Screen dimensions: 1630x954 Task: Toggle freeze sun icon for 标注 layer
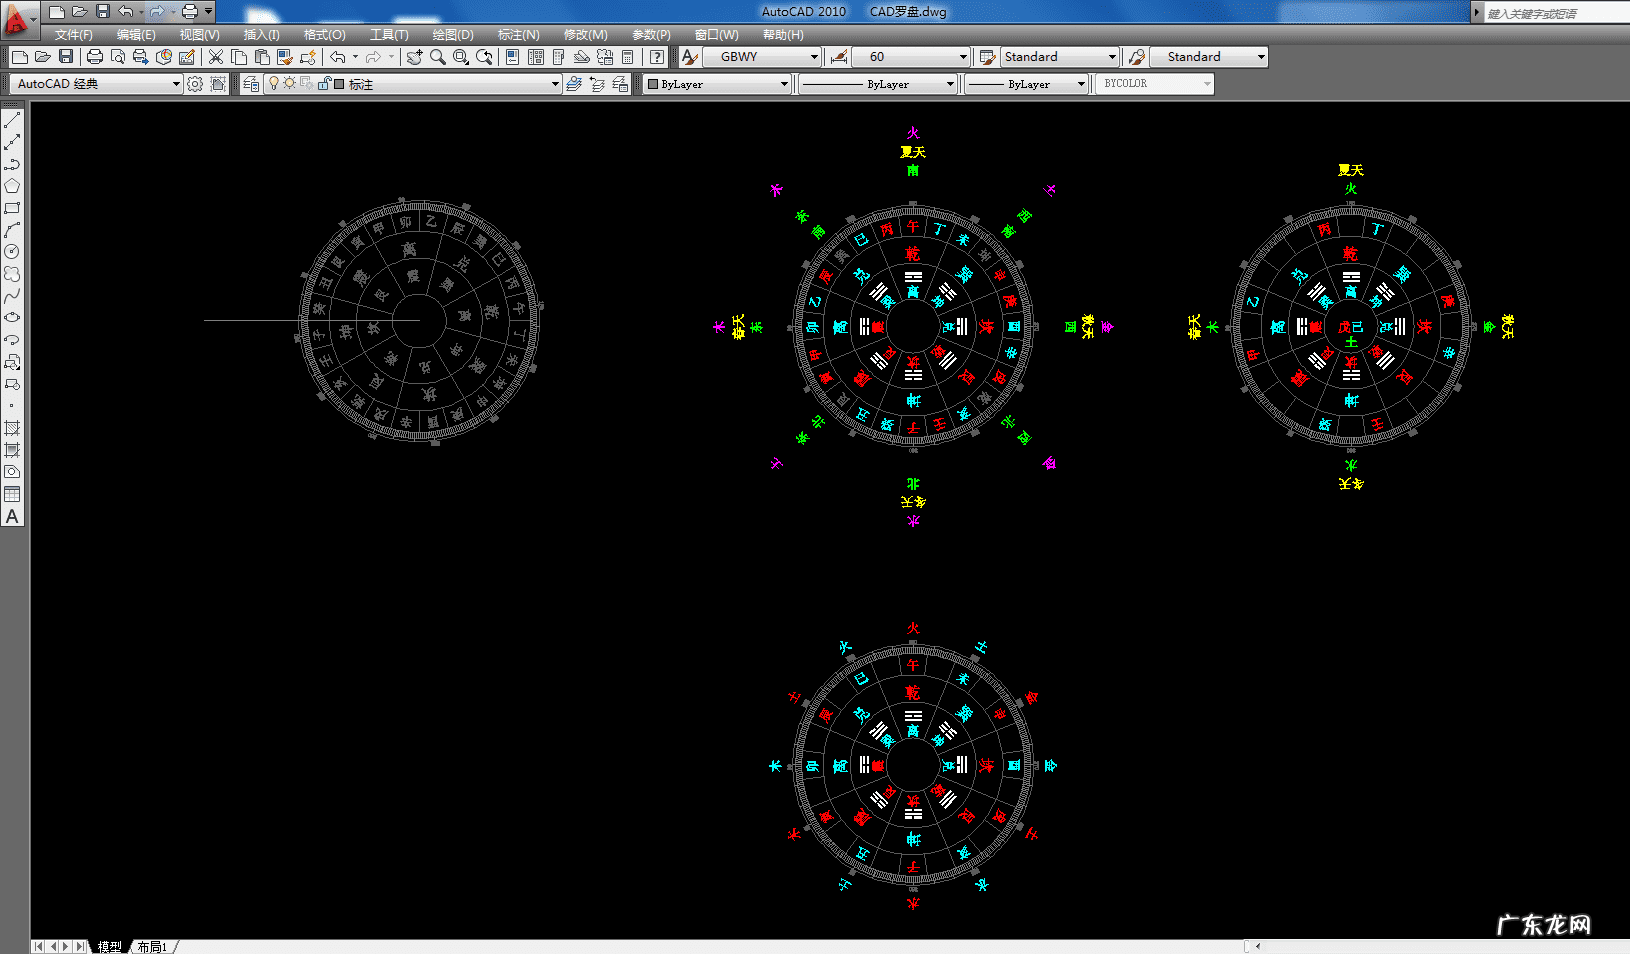289,84
